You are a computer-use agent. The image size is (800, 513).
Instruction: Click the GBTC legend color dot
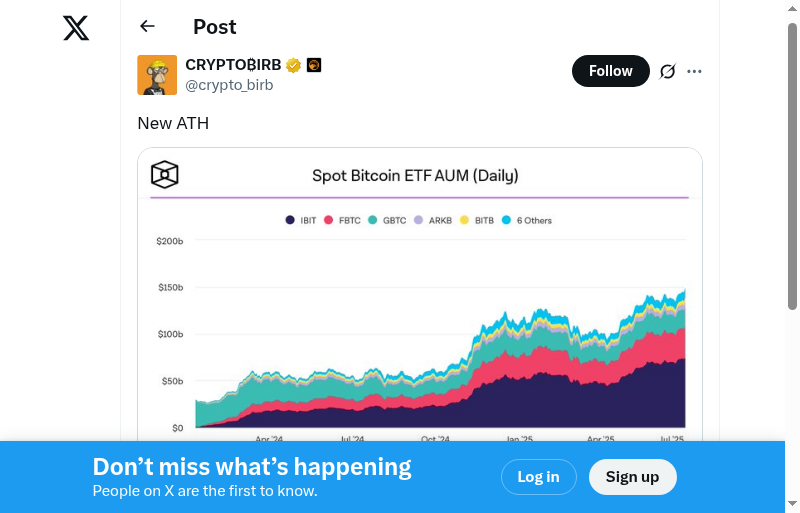[x=372, y=220]
